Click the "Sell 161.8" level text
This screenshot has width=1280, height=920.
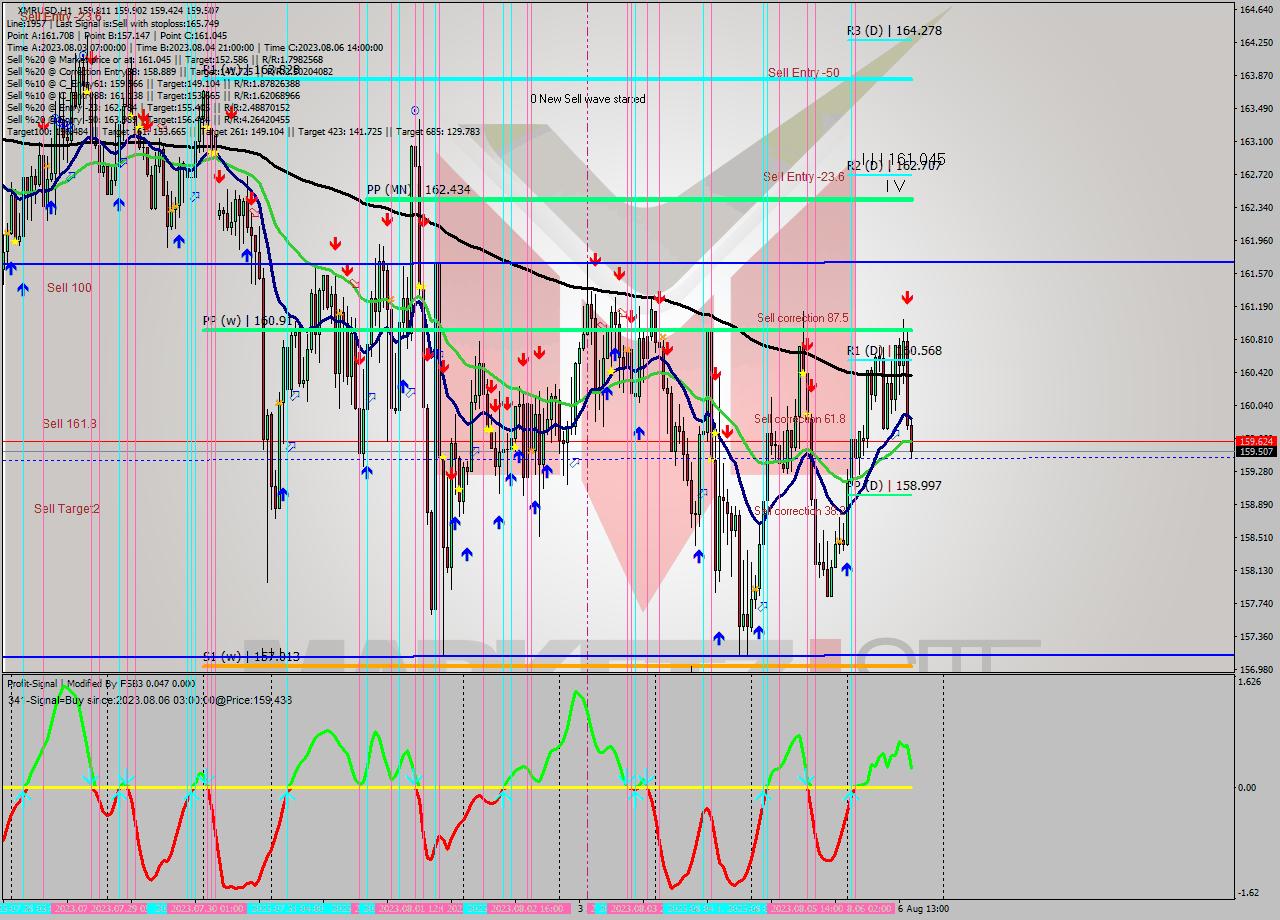point(69,424)
